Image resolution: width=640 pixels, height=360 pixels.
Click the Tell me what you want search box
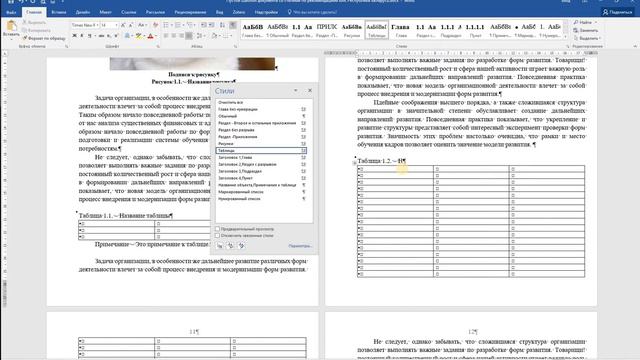(312, 12)
